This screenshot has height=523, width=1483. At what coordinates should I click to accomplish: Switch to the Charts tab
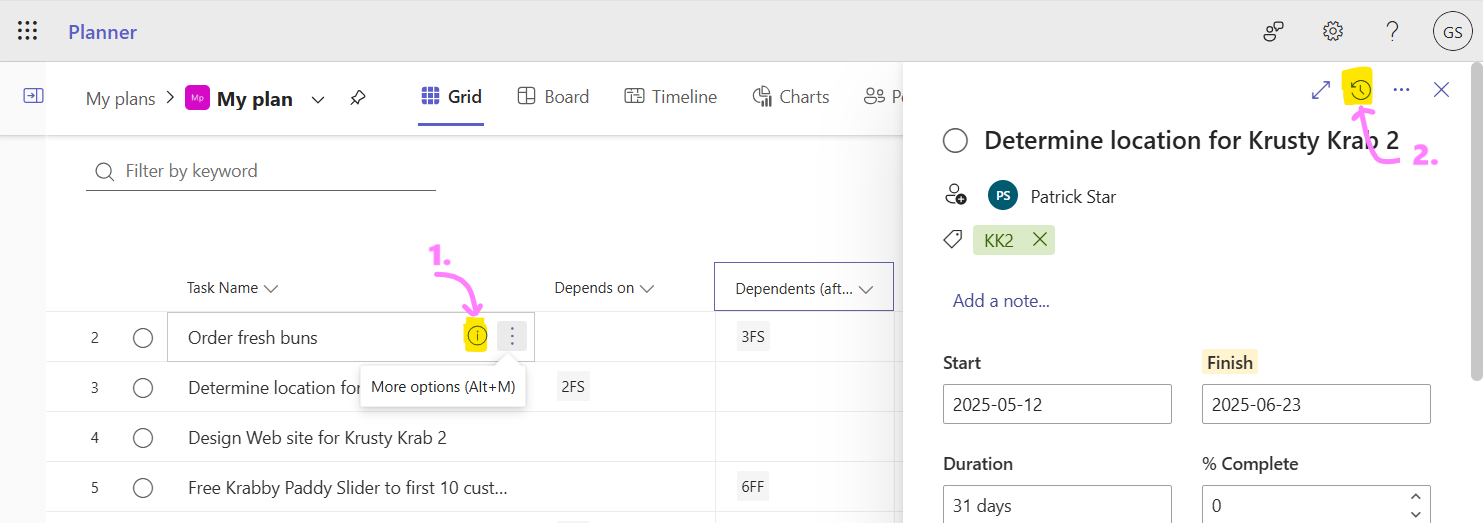point(790,97)
